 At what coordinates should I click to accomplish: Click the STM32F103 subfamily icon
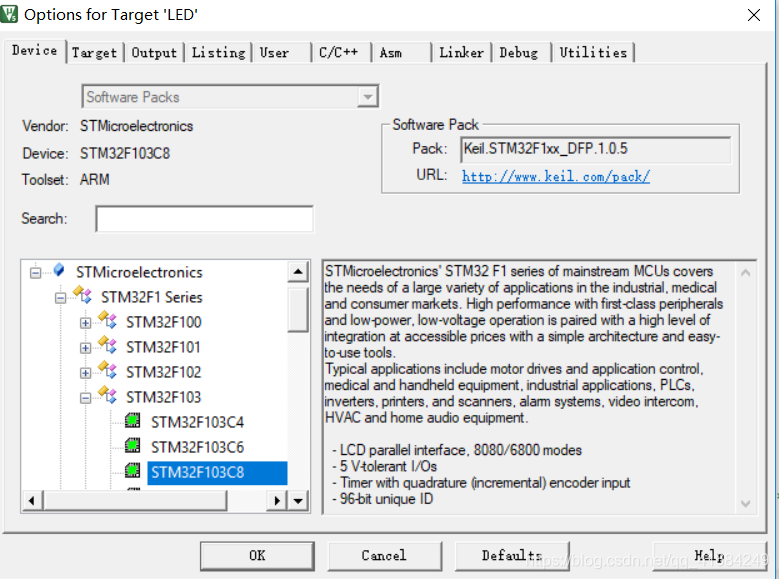coord(107,395)
